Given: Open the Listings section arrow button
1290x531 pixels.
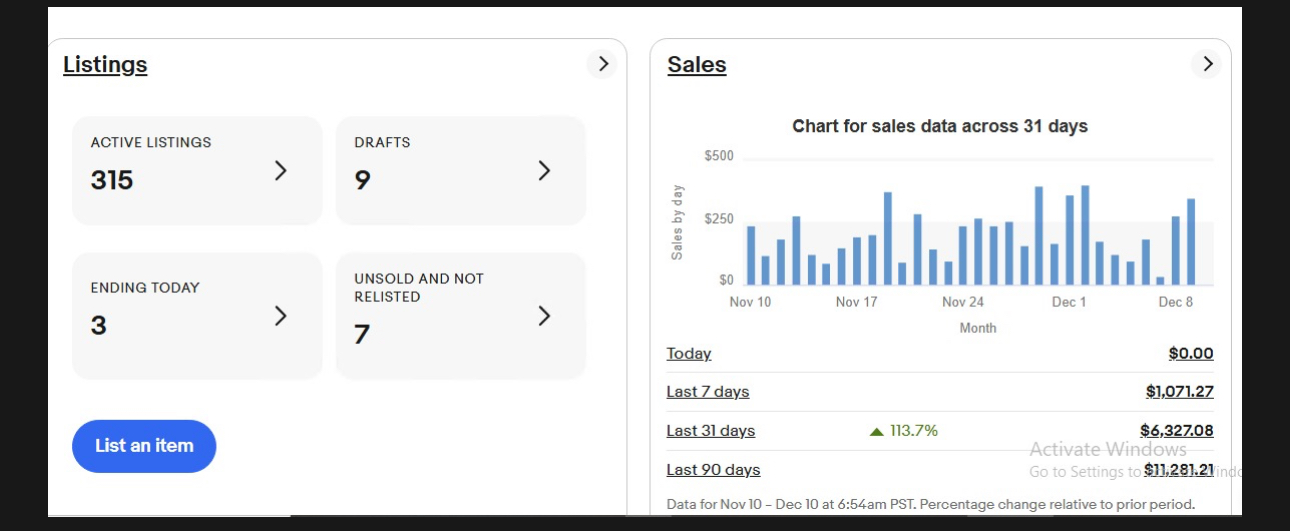Looking at the screenshot, I should pyautogui.click(x=602, y=64).
